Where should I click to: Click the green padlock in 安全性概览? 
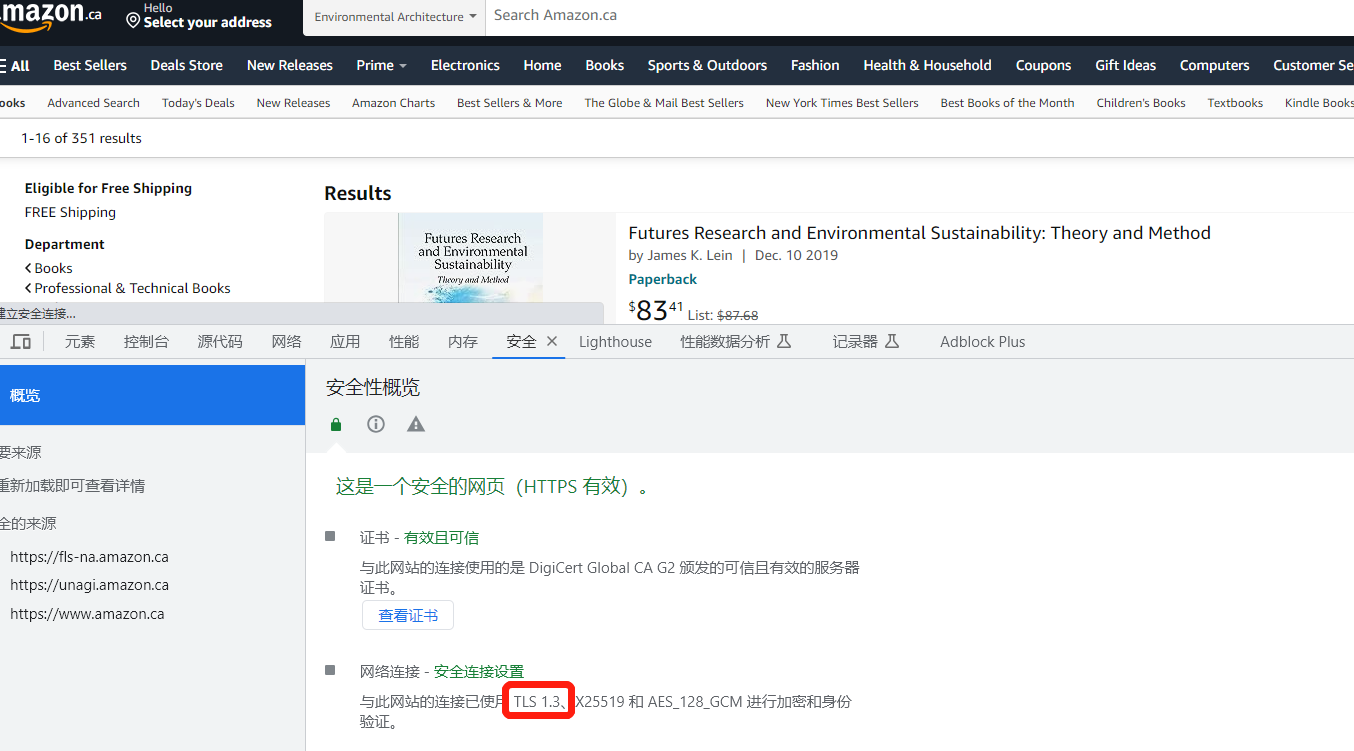coord(335,424)
